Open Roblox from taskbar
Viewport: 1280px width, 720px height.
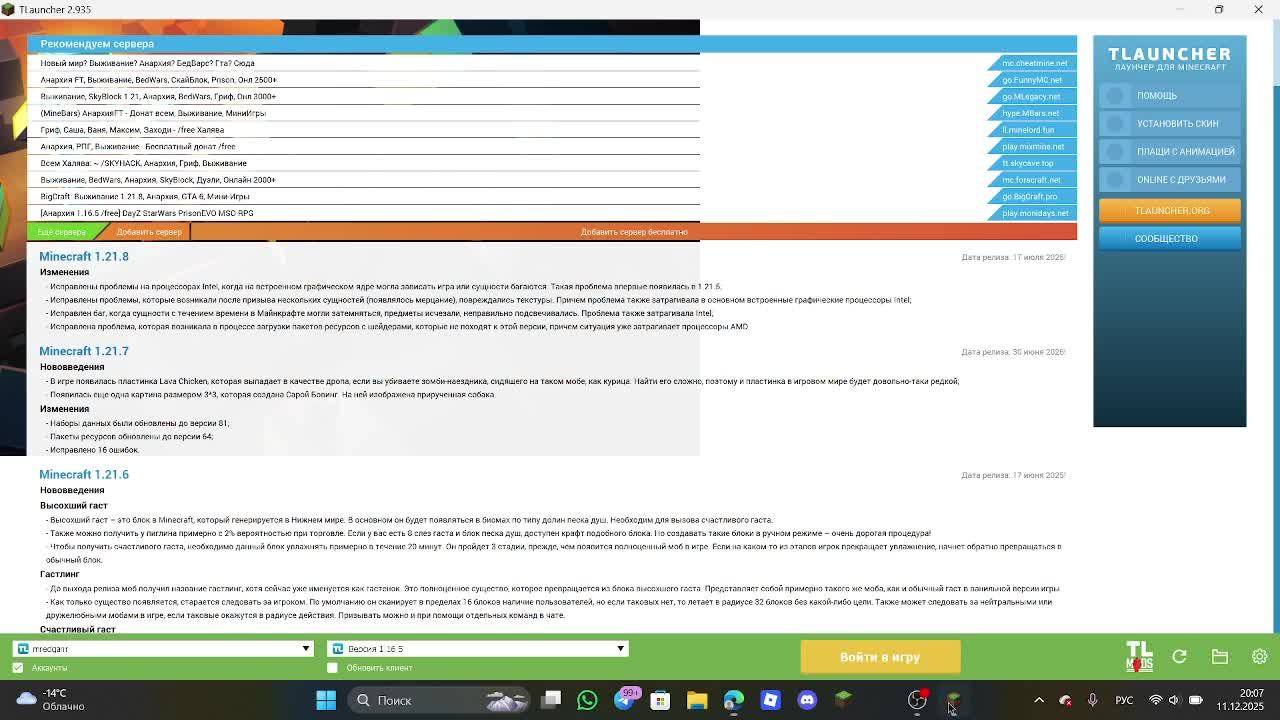770,700
